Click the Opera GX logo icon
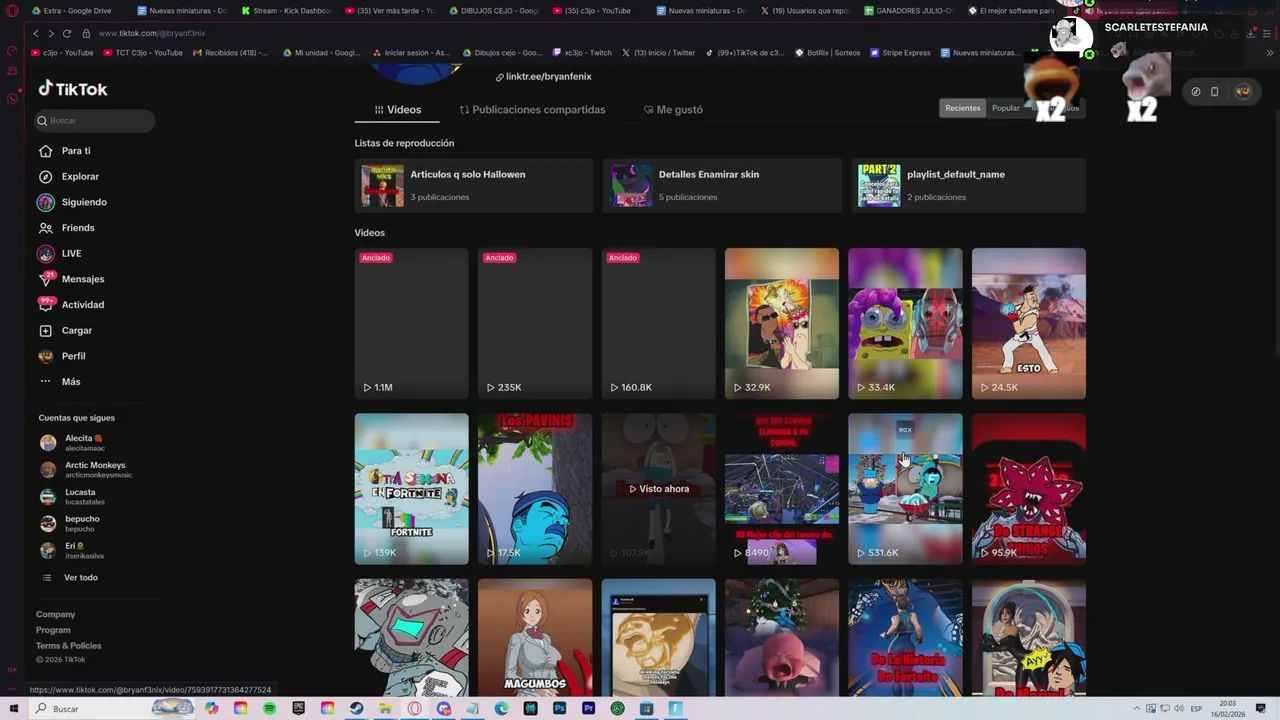 tap(12, 11)
